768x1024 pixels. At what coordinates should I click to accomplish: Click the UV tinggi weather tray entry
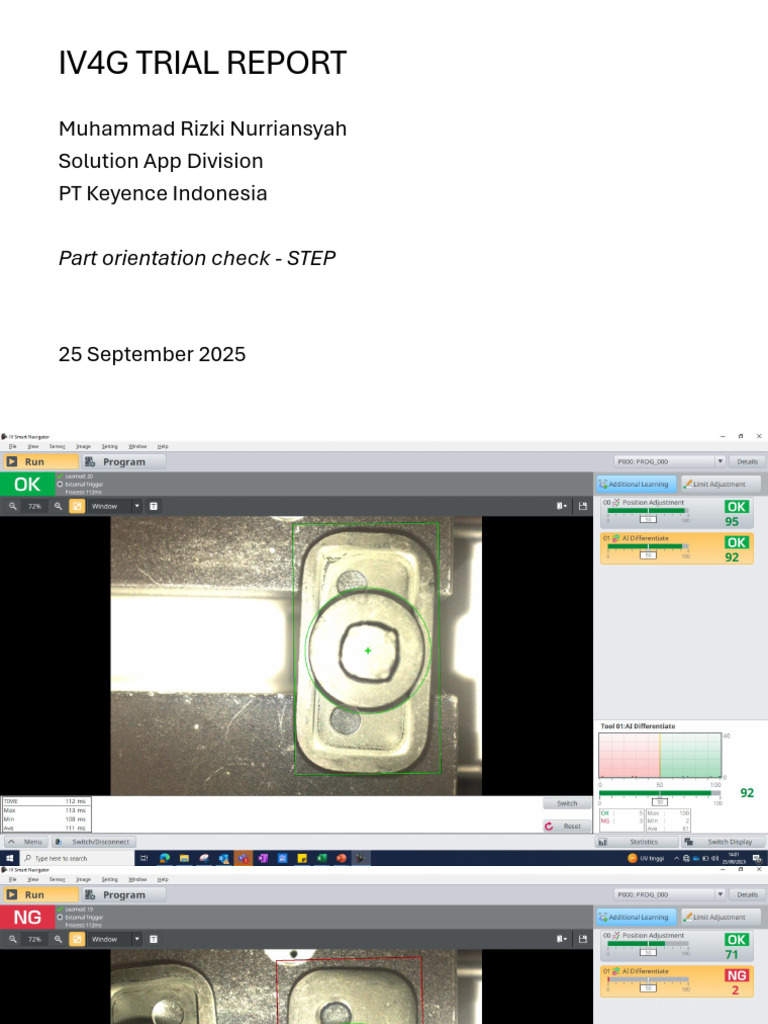[x=646, y=858]
